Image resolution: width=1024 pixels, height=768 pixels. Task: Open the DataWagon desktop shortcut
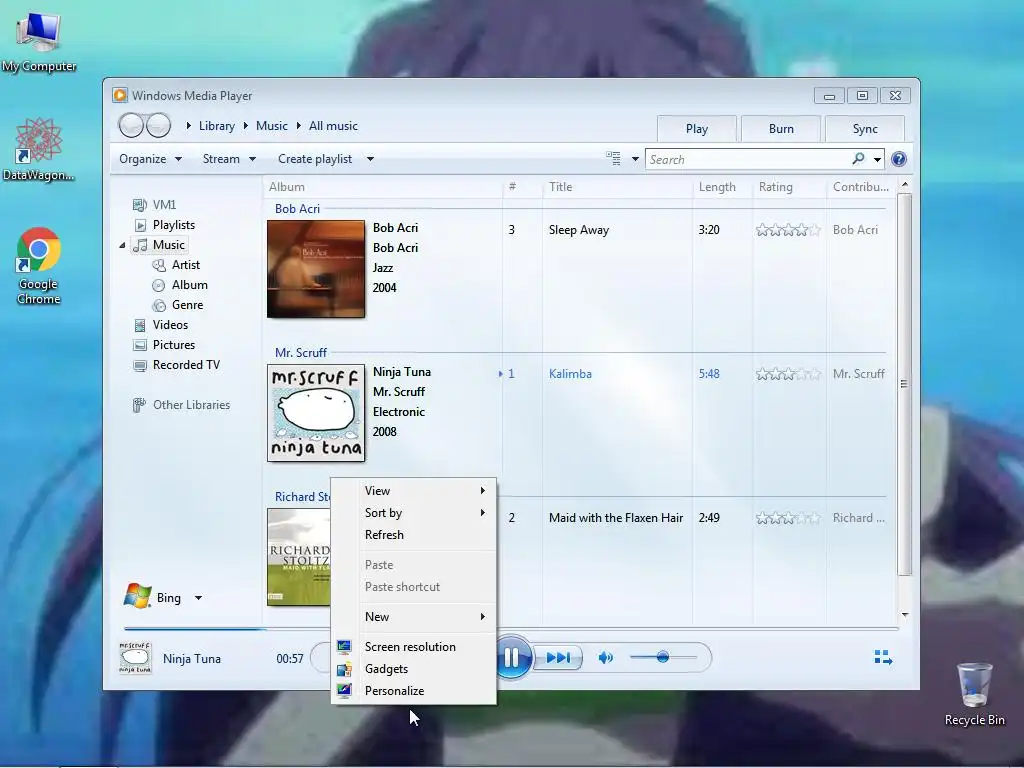tap(39, 150)
